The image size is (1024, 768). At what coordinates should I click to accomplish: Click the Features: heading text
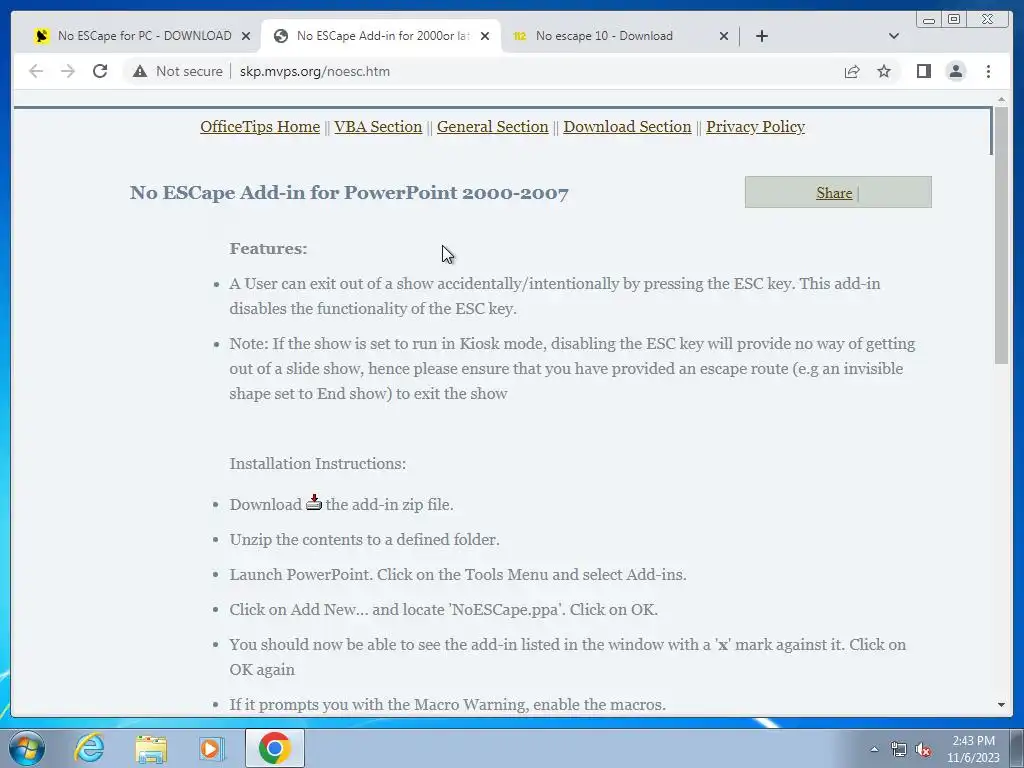pos(268,249)
